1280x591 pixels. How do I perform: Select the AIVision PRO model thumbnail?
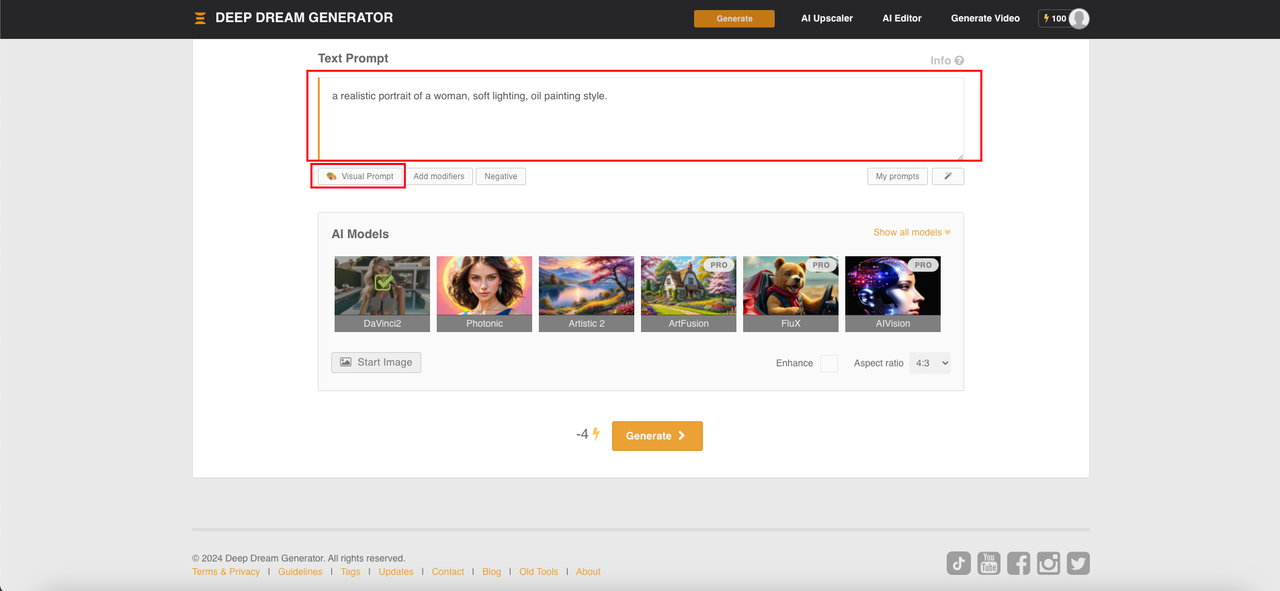(892, 294)
